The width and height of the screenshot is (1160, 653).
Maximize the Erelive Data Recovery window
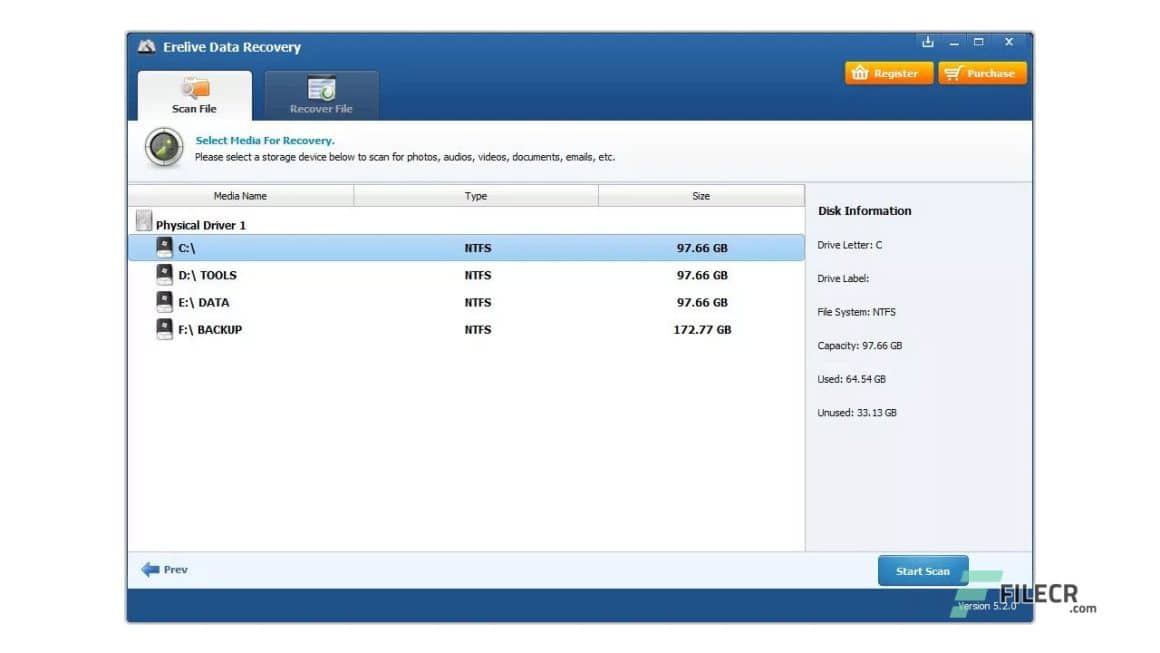(979, 42)
